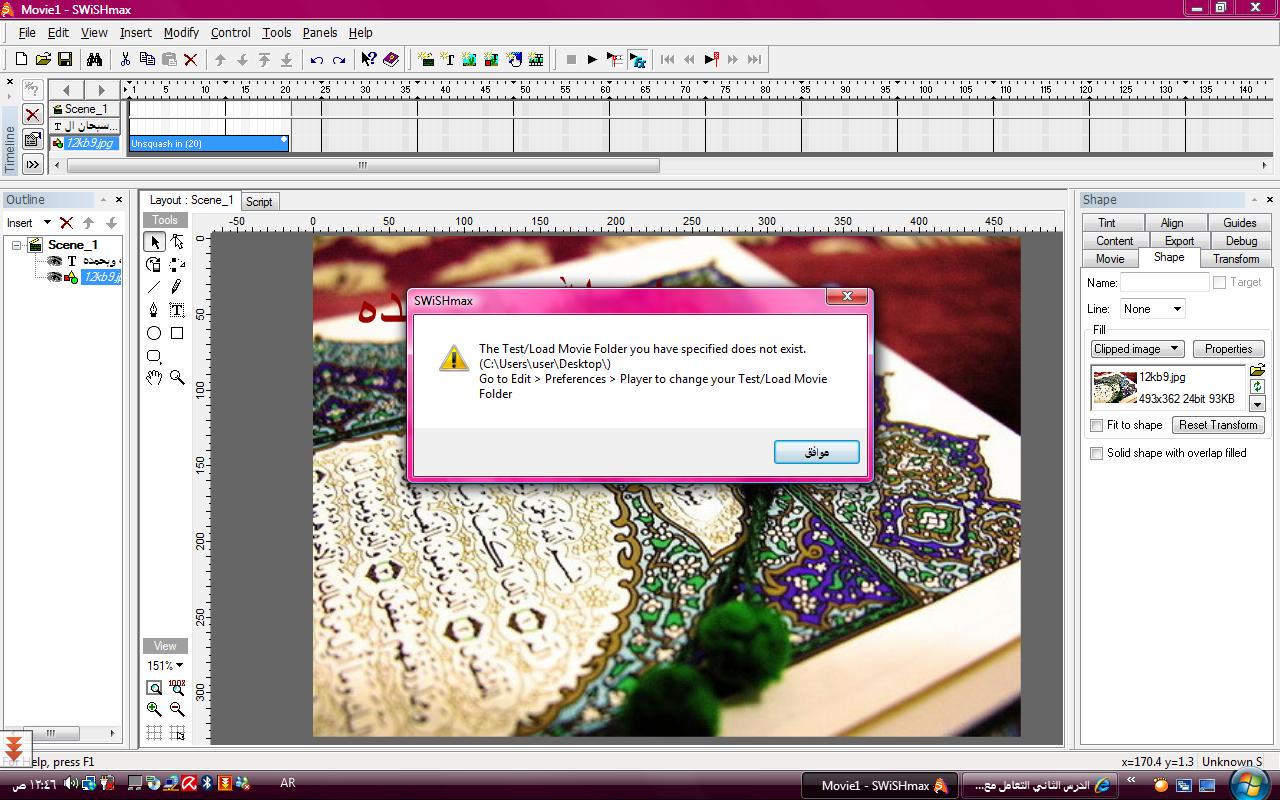Screen dimensions: 1280x800
Task: Click the Undo arrow in toolbar
Action: pyautogui.click(x=317, y=60)
